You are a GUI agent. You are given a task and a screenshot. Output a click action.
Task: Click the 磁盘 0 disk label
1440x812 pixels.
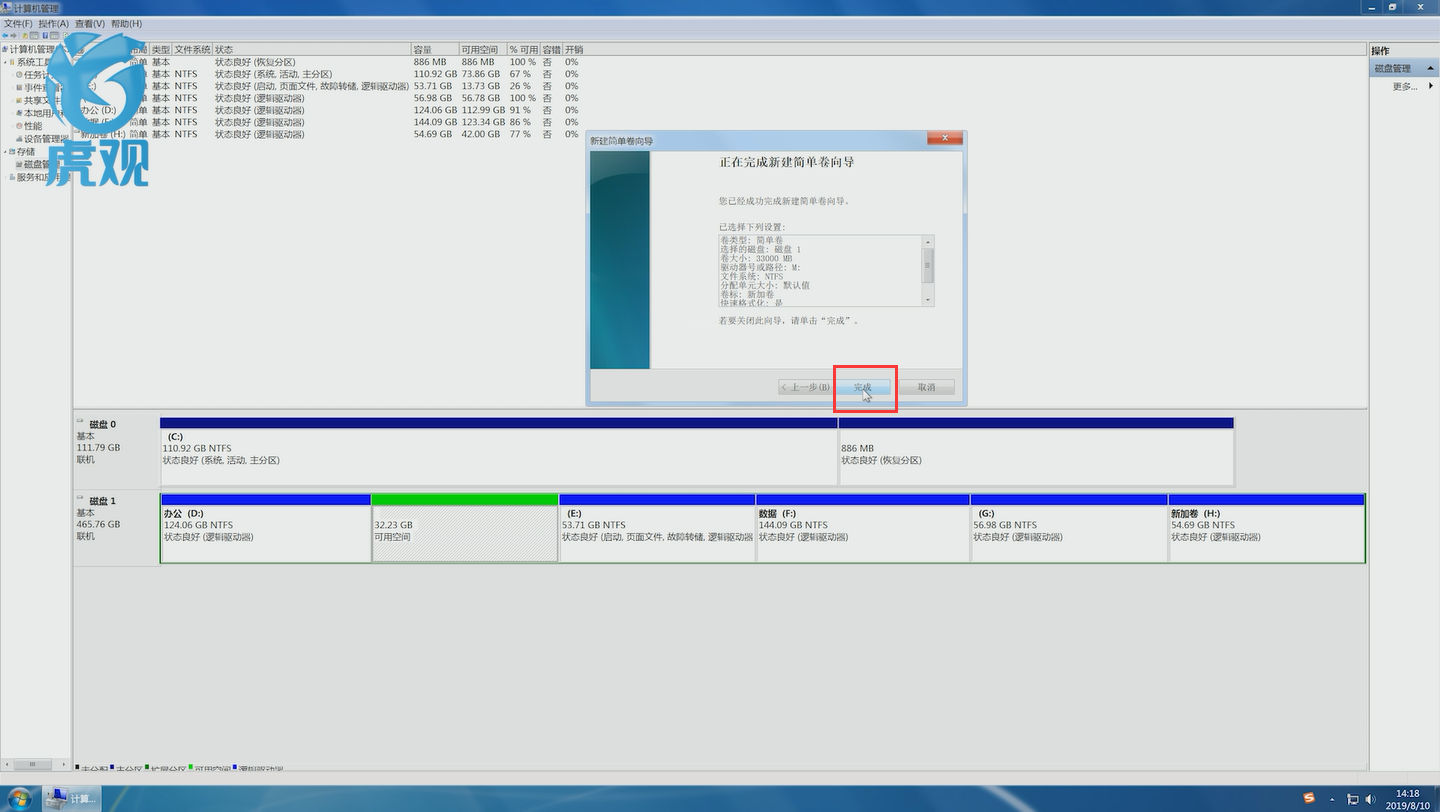101,424
